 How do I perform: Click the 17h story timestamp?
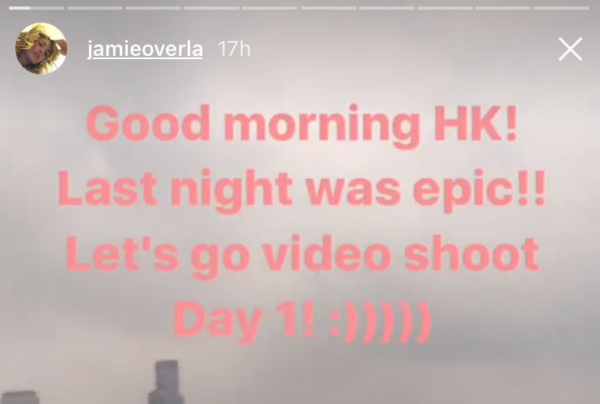pos(234,49)
